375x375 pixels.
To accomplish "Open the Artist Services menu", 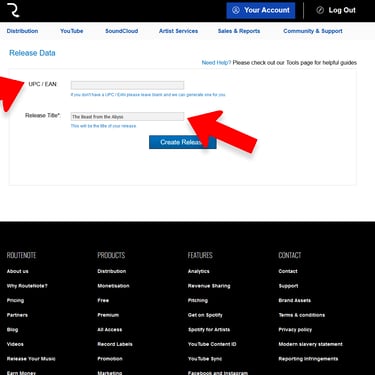I will pyautogui.click(x=178, y=31).
